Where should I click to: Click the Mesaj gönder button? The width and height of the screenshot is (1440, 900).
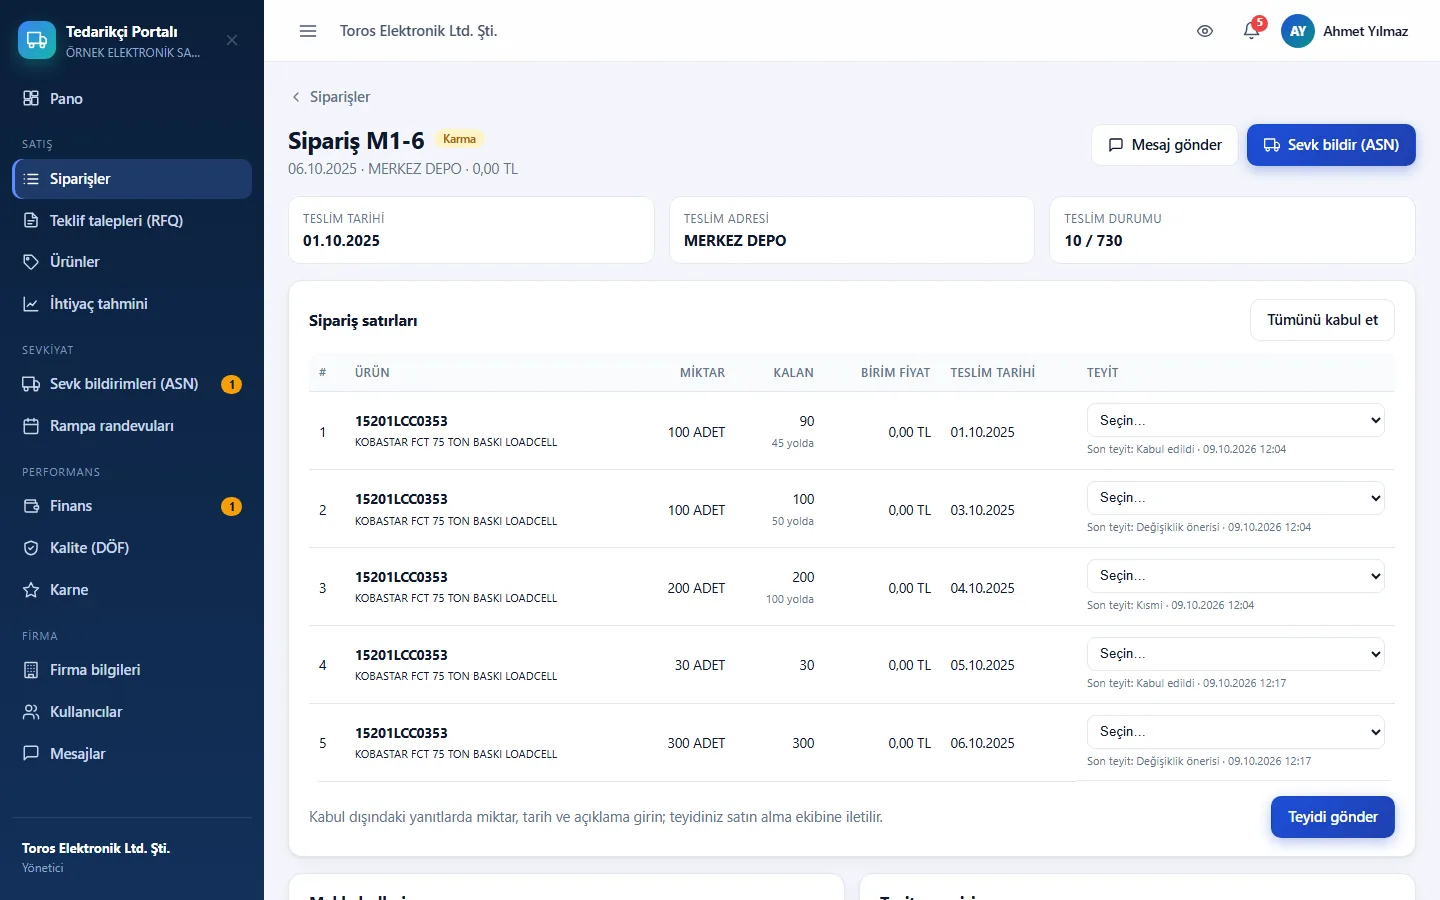pos(1165,145)
